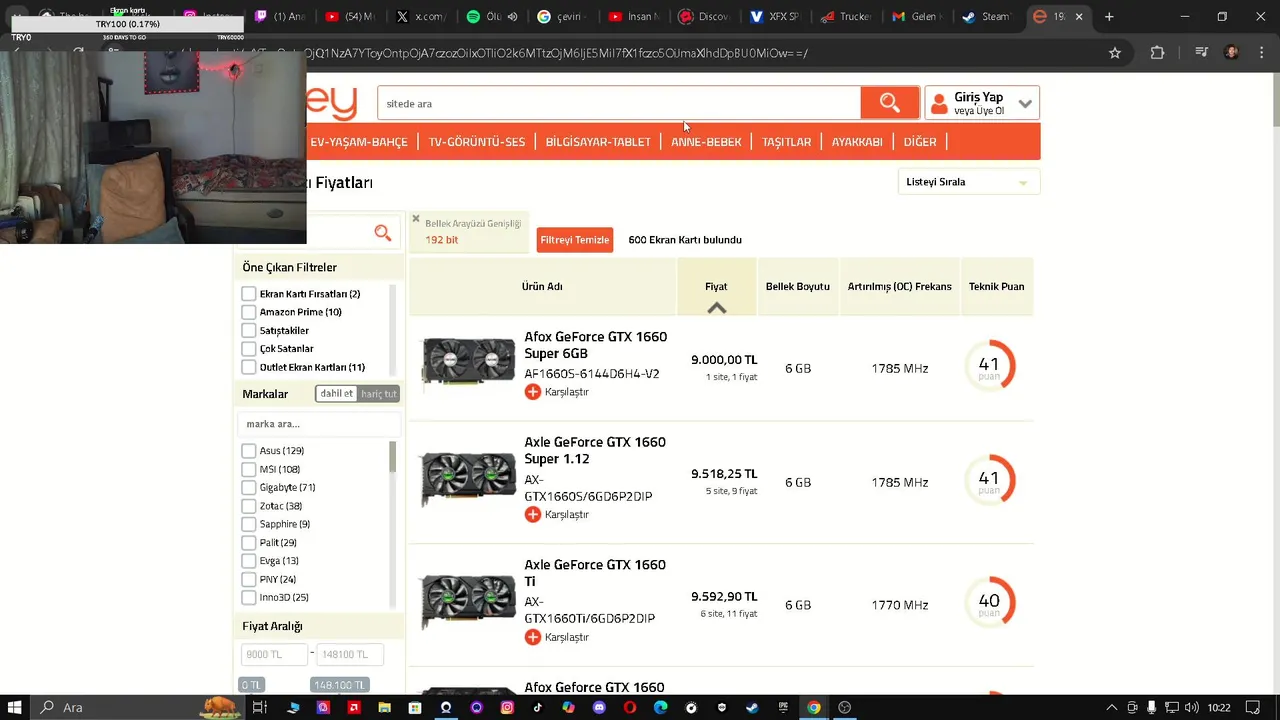The height and width of the screenshot is (720, 1280).
Task: Check the Amazon Prime filter
Action: coord(249,312)
